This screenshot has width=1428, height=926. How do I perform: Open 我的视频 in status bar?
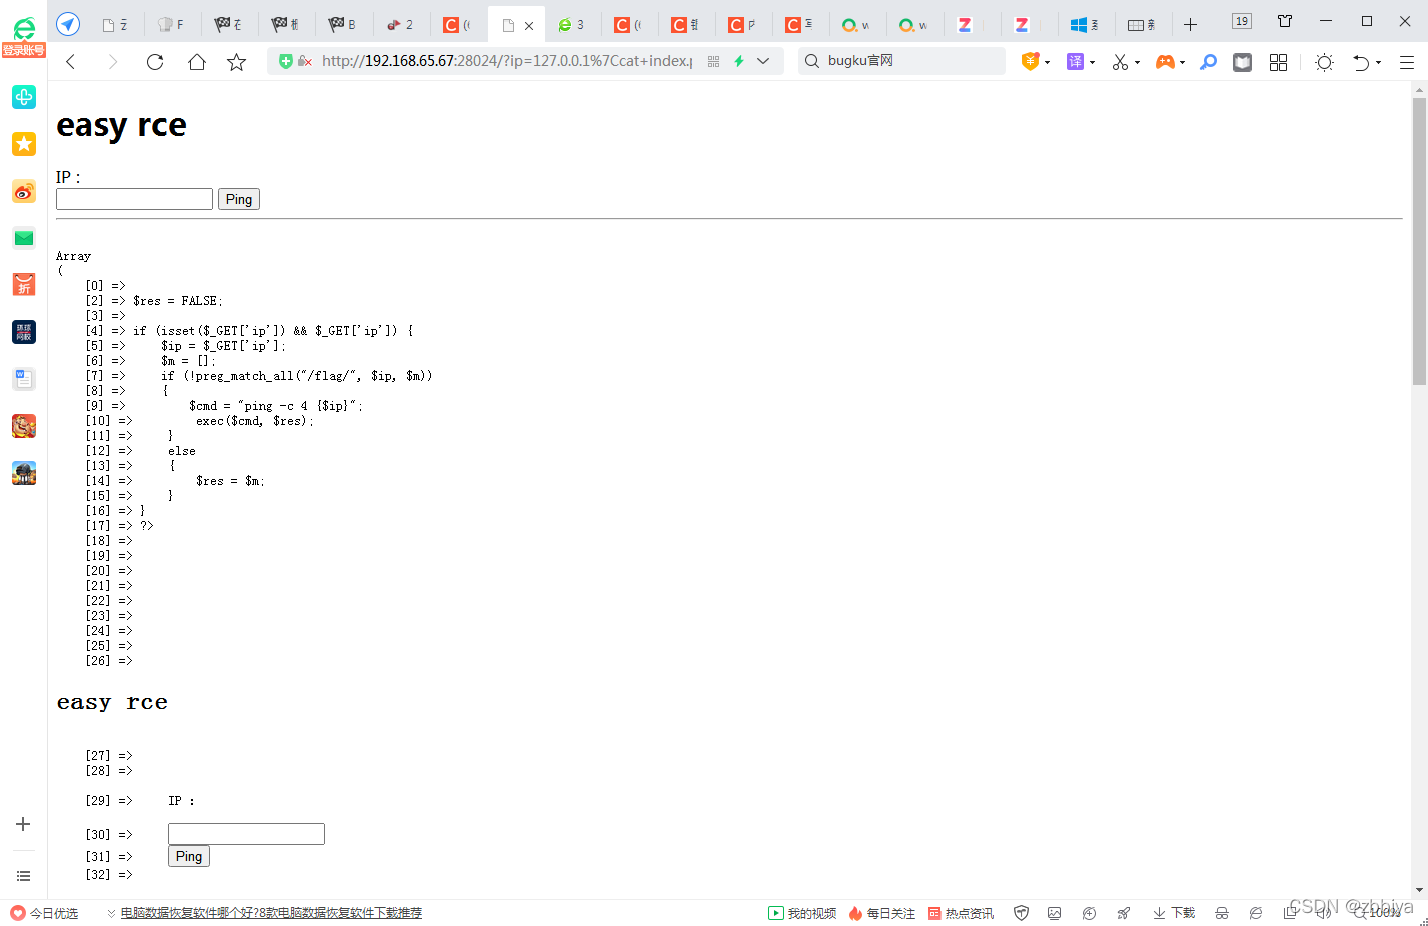click(x=802, y=913)
